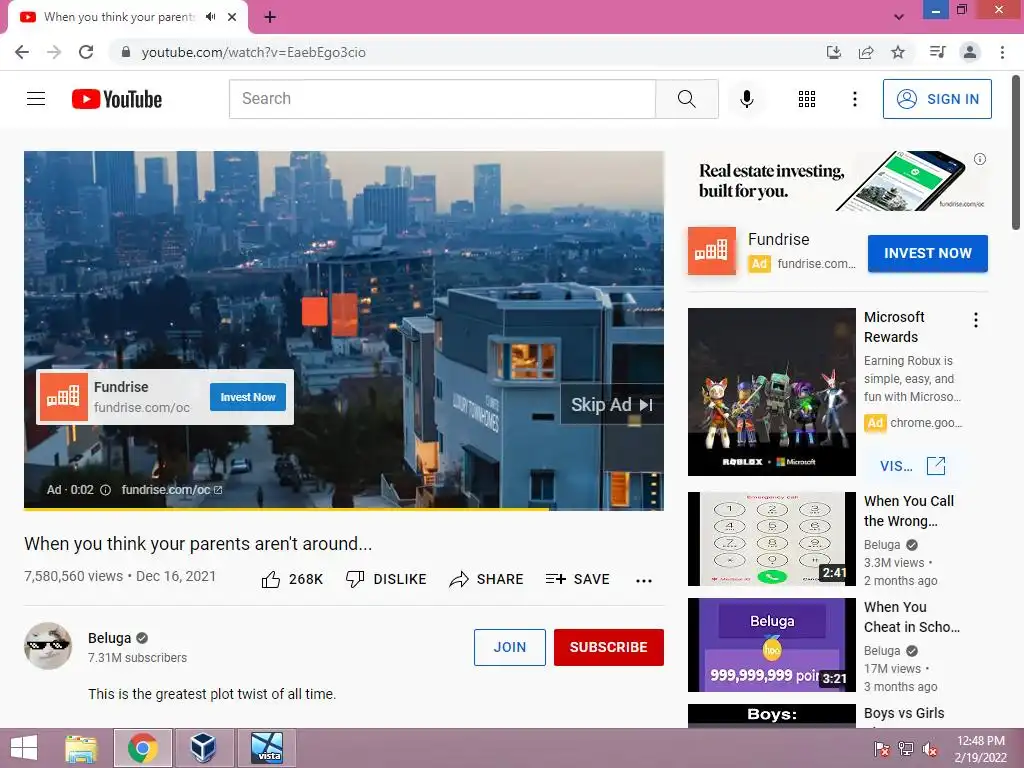This screenshot has height=768, width=1024.
Task: Skip the ad
Action: pyautogui.click(x=612, y=405)
